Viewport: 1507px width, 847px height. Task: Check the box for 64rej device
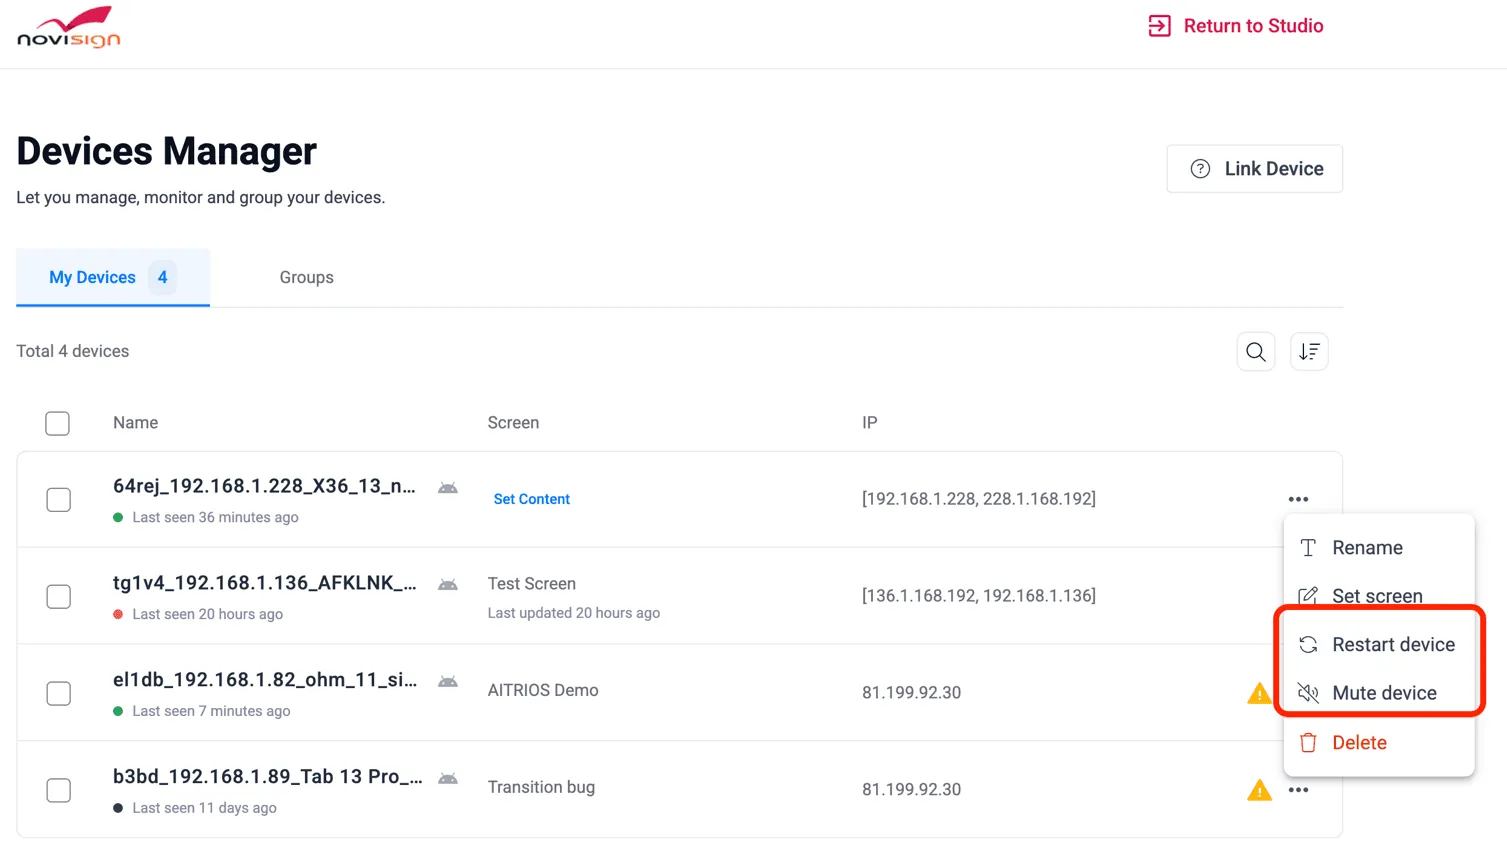[x=59, y=500]
